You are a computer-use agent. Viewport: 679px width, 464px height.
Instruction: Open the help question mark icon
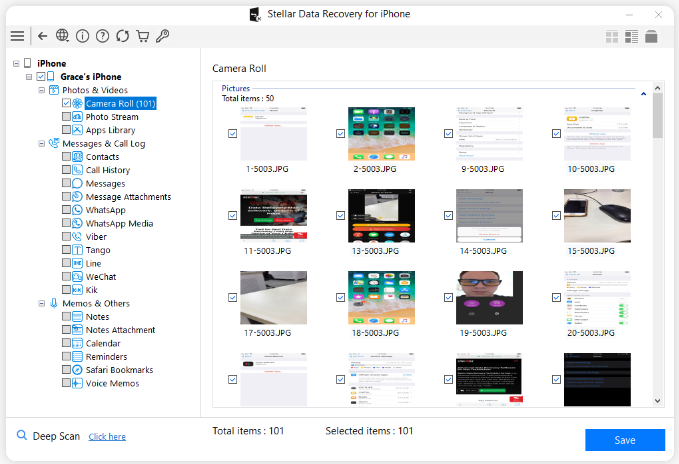click(x=102, y=35)
